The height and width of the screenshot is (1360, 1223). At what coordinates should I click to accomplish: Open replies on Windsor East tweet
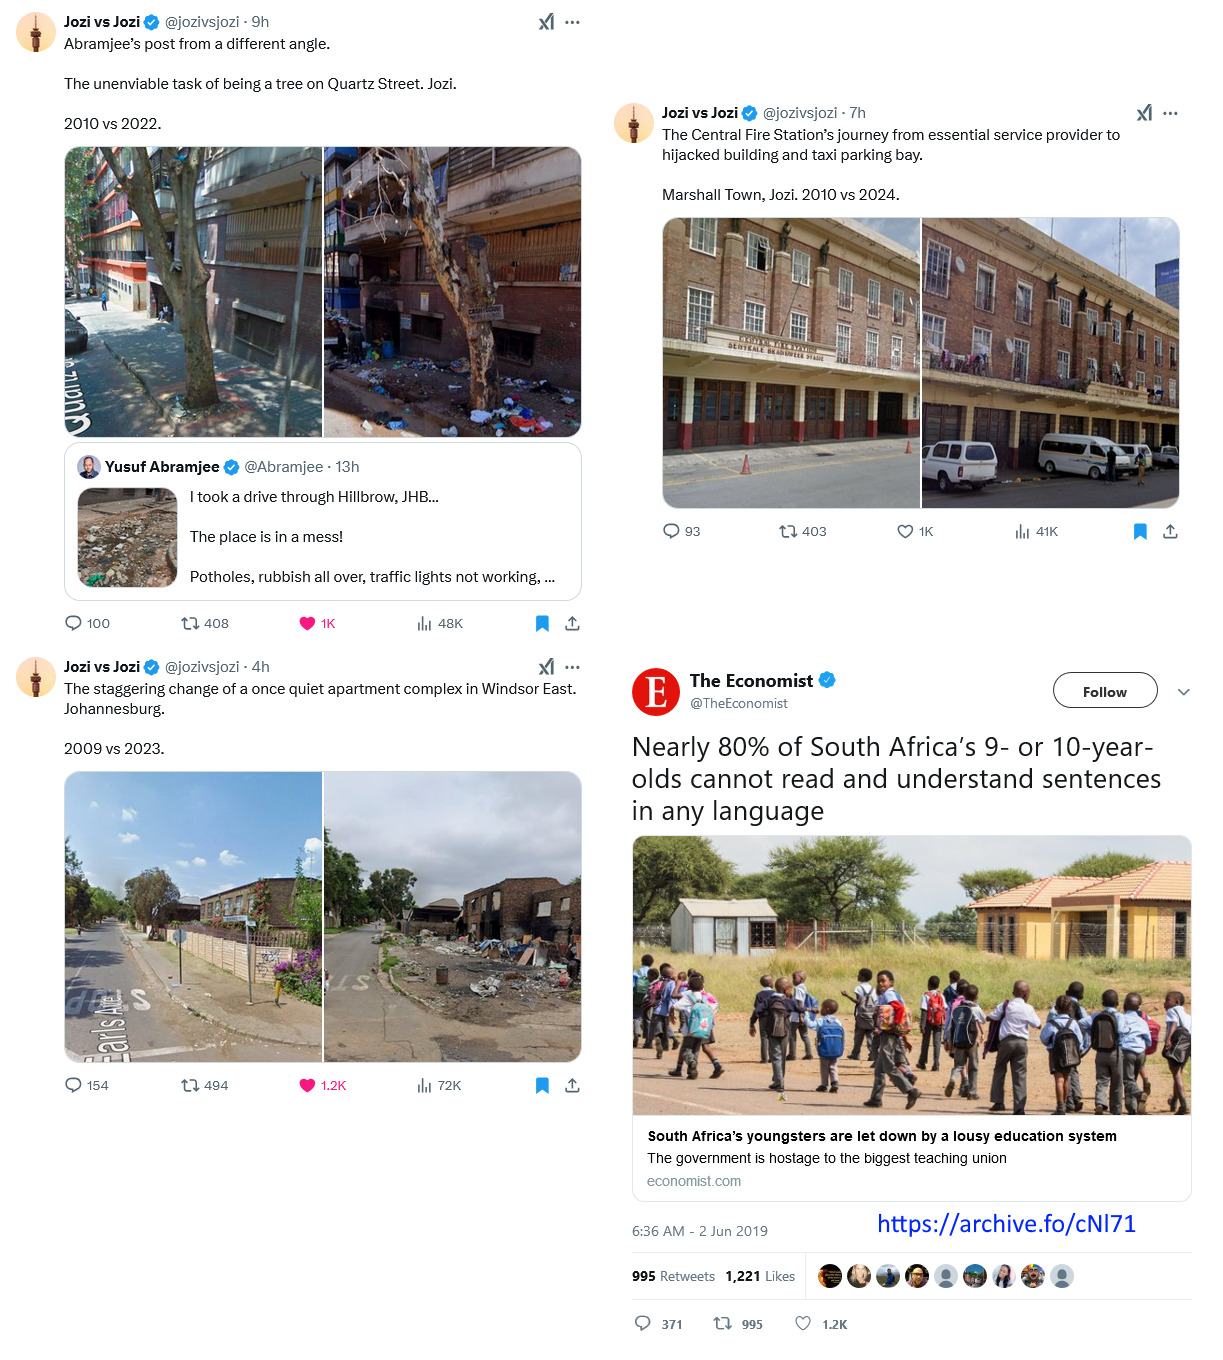tap(73, 1085)
